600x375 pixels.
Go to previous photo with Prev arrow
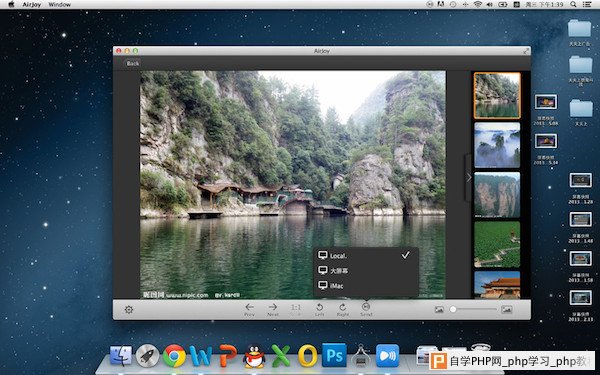pyautogui.click(x=249, y=309)
